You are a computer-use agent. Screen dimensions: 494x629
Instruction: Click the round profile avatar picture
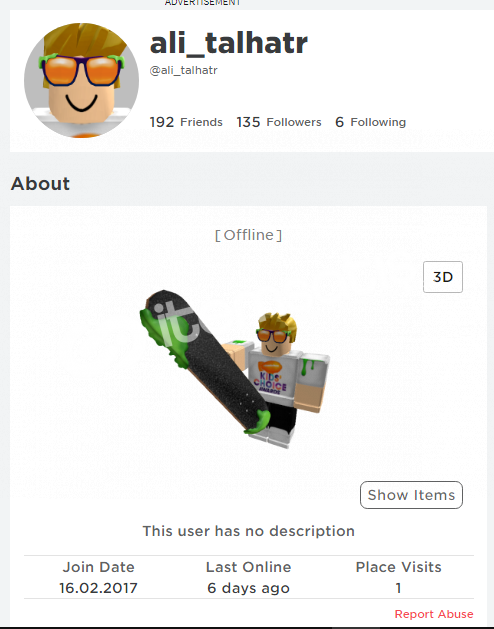(81, 80)
